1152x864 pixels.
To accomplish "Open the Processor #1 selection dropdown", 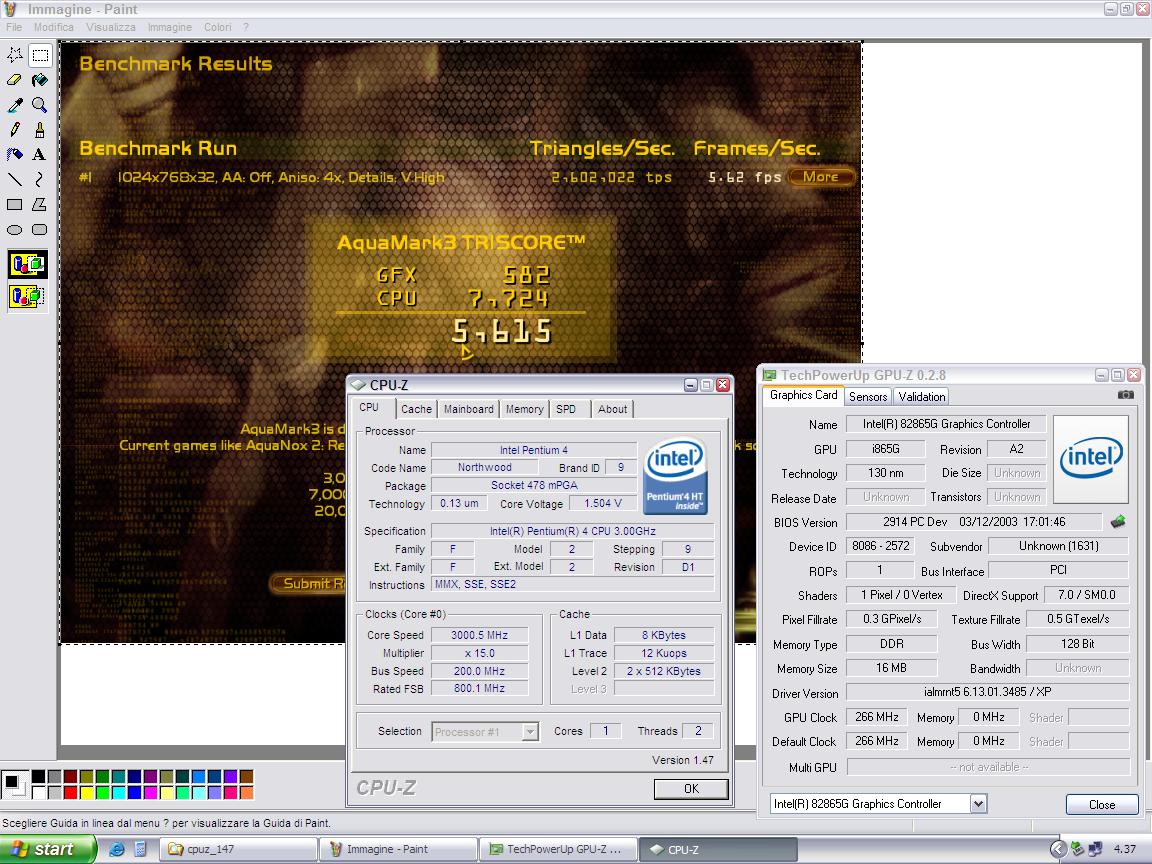I will point(530,732).
